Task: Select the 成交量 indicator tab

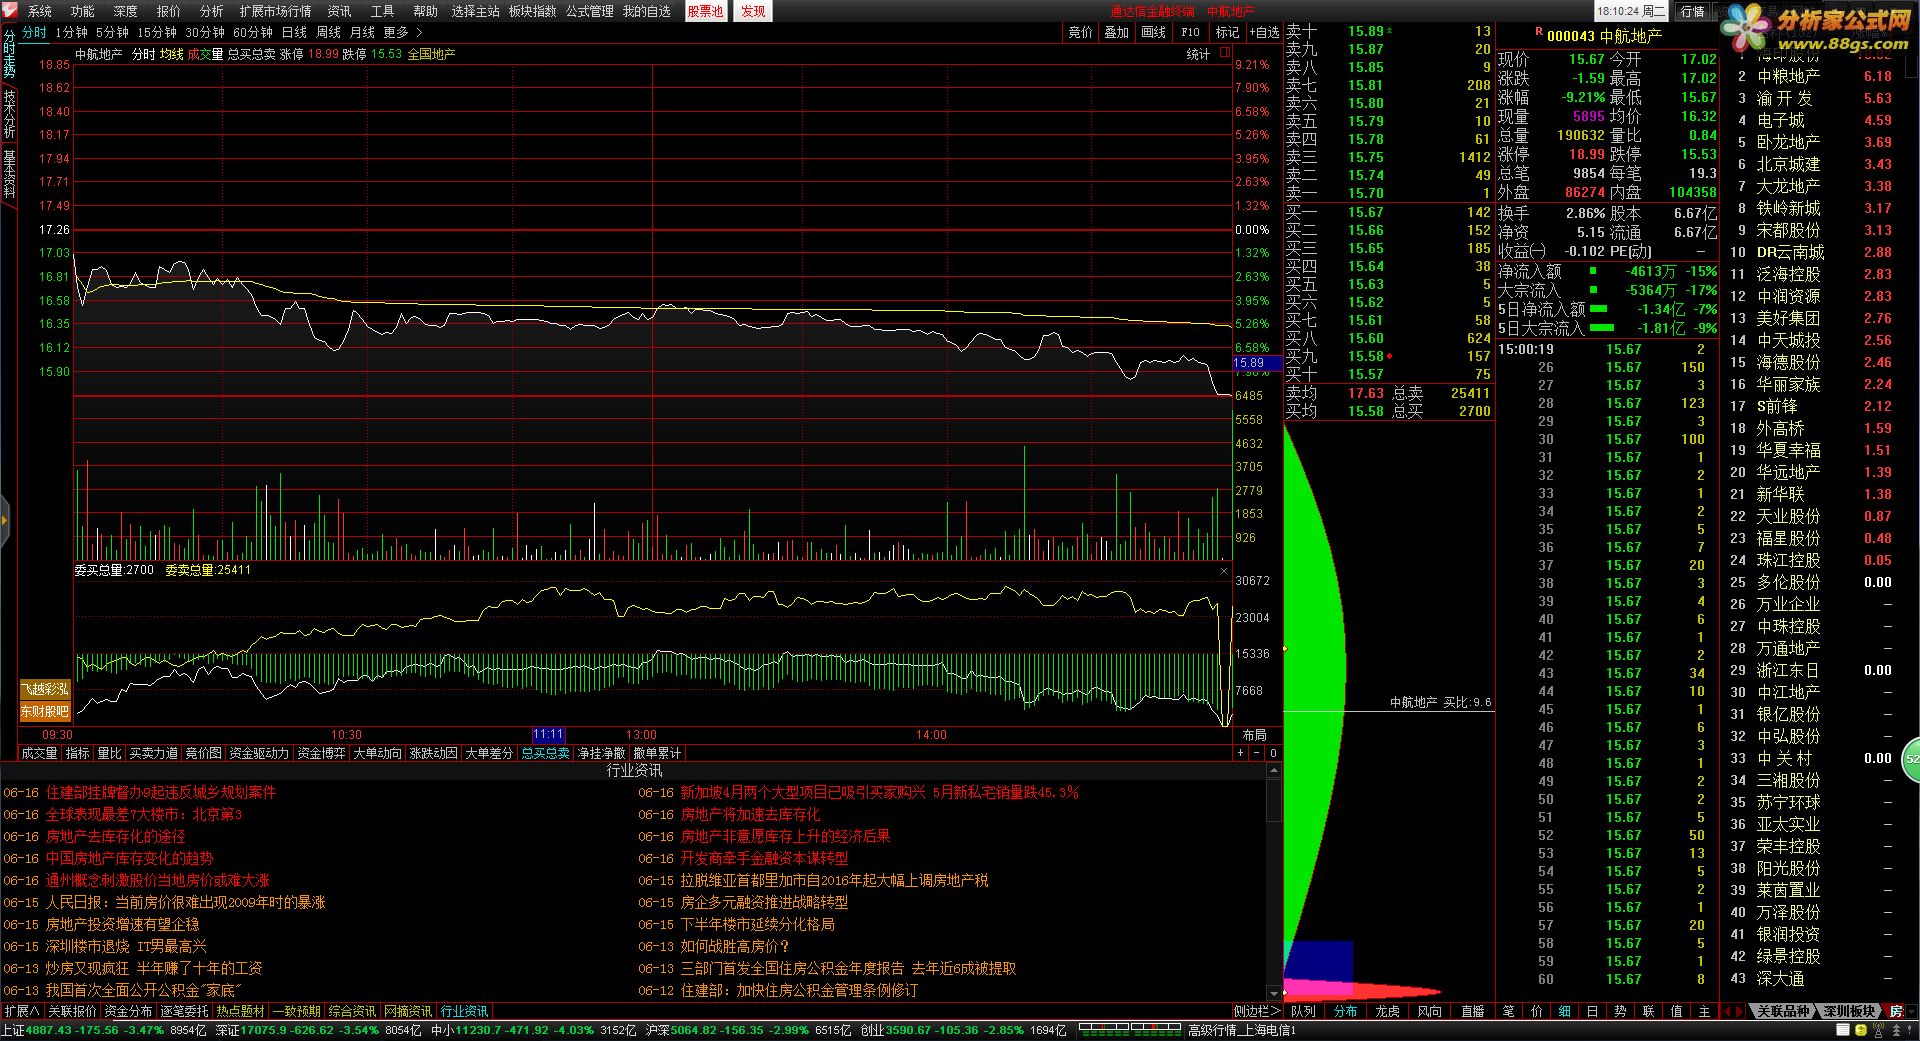Action: 39,753
